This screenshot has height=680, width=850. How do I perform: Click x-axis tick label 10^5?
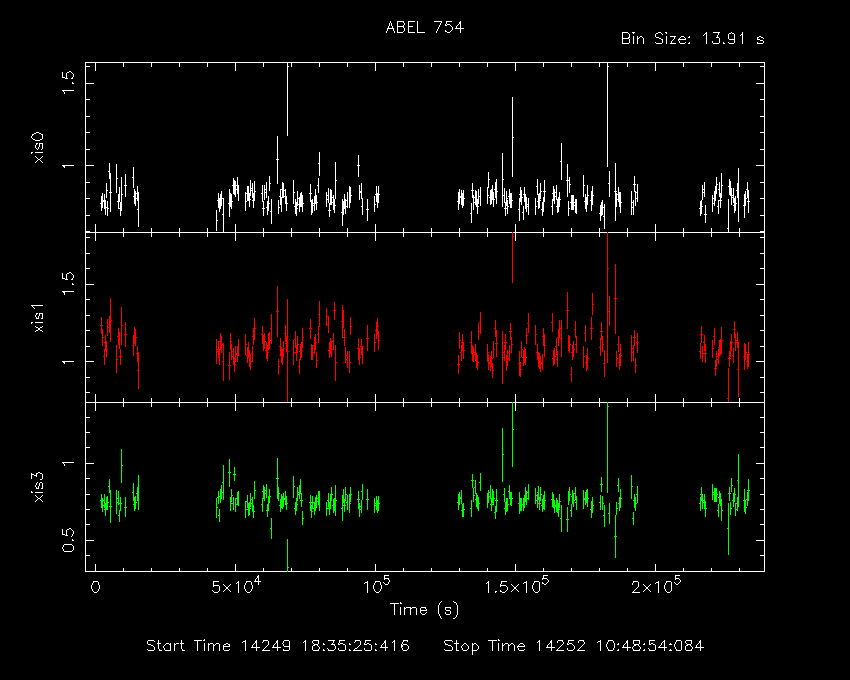tap(376, 586)
